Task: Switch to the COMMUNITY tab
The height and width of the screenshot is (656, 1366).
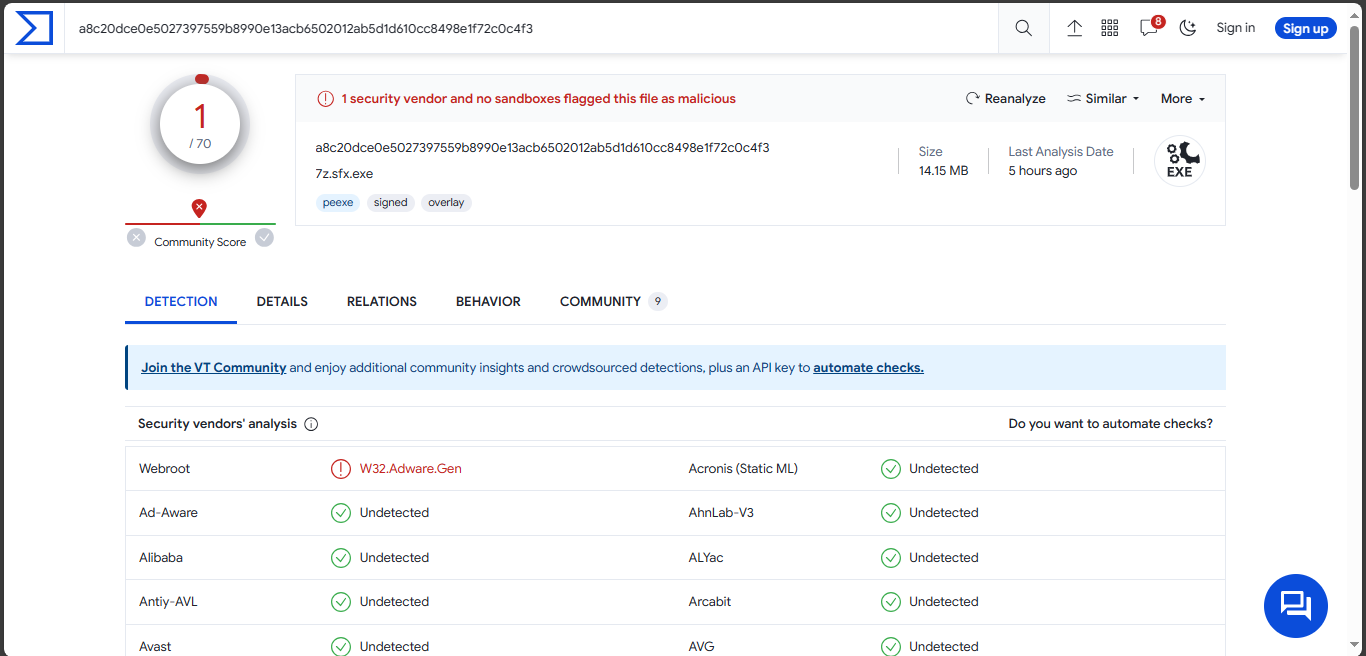Action: tap(613, 301)
